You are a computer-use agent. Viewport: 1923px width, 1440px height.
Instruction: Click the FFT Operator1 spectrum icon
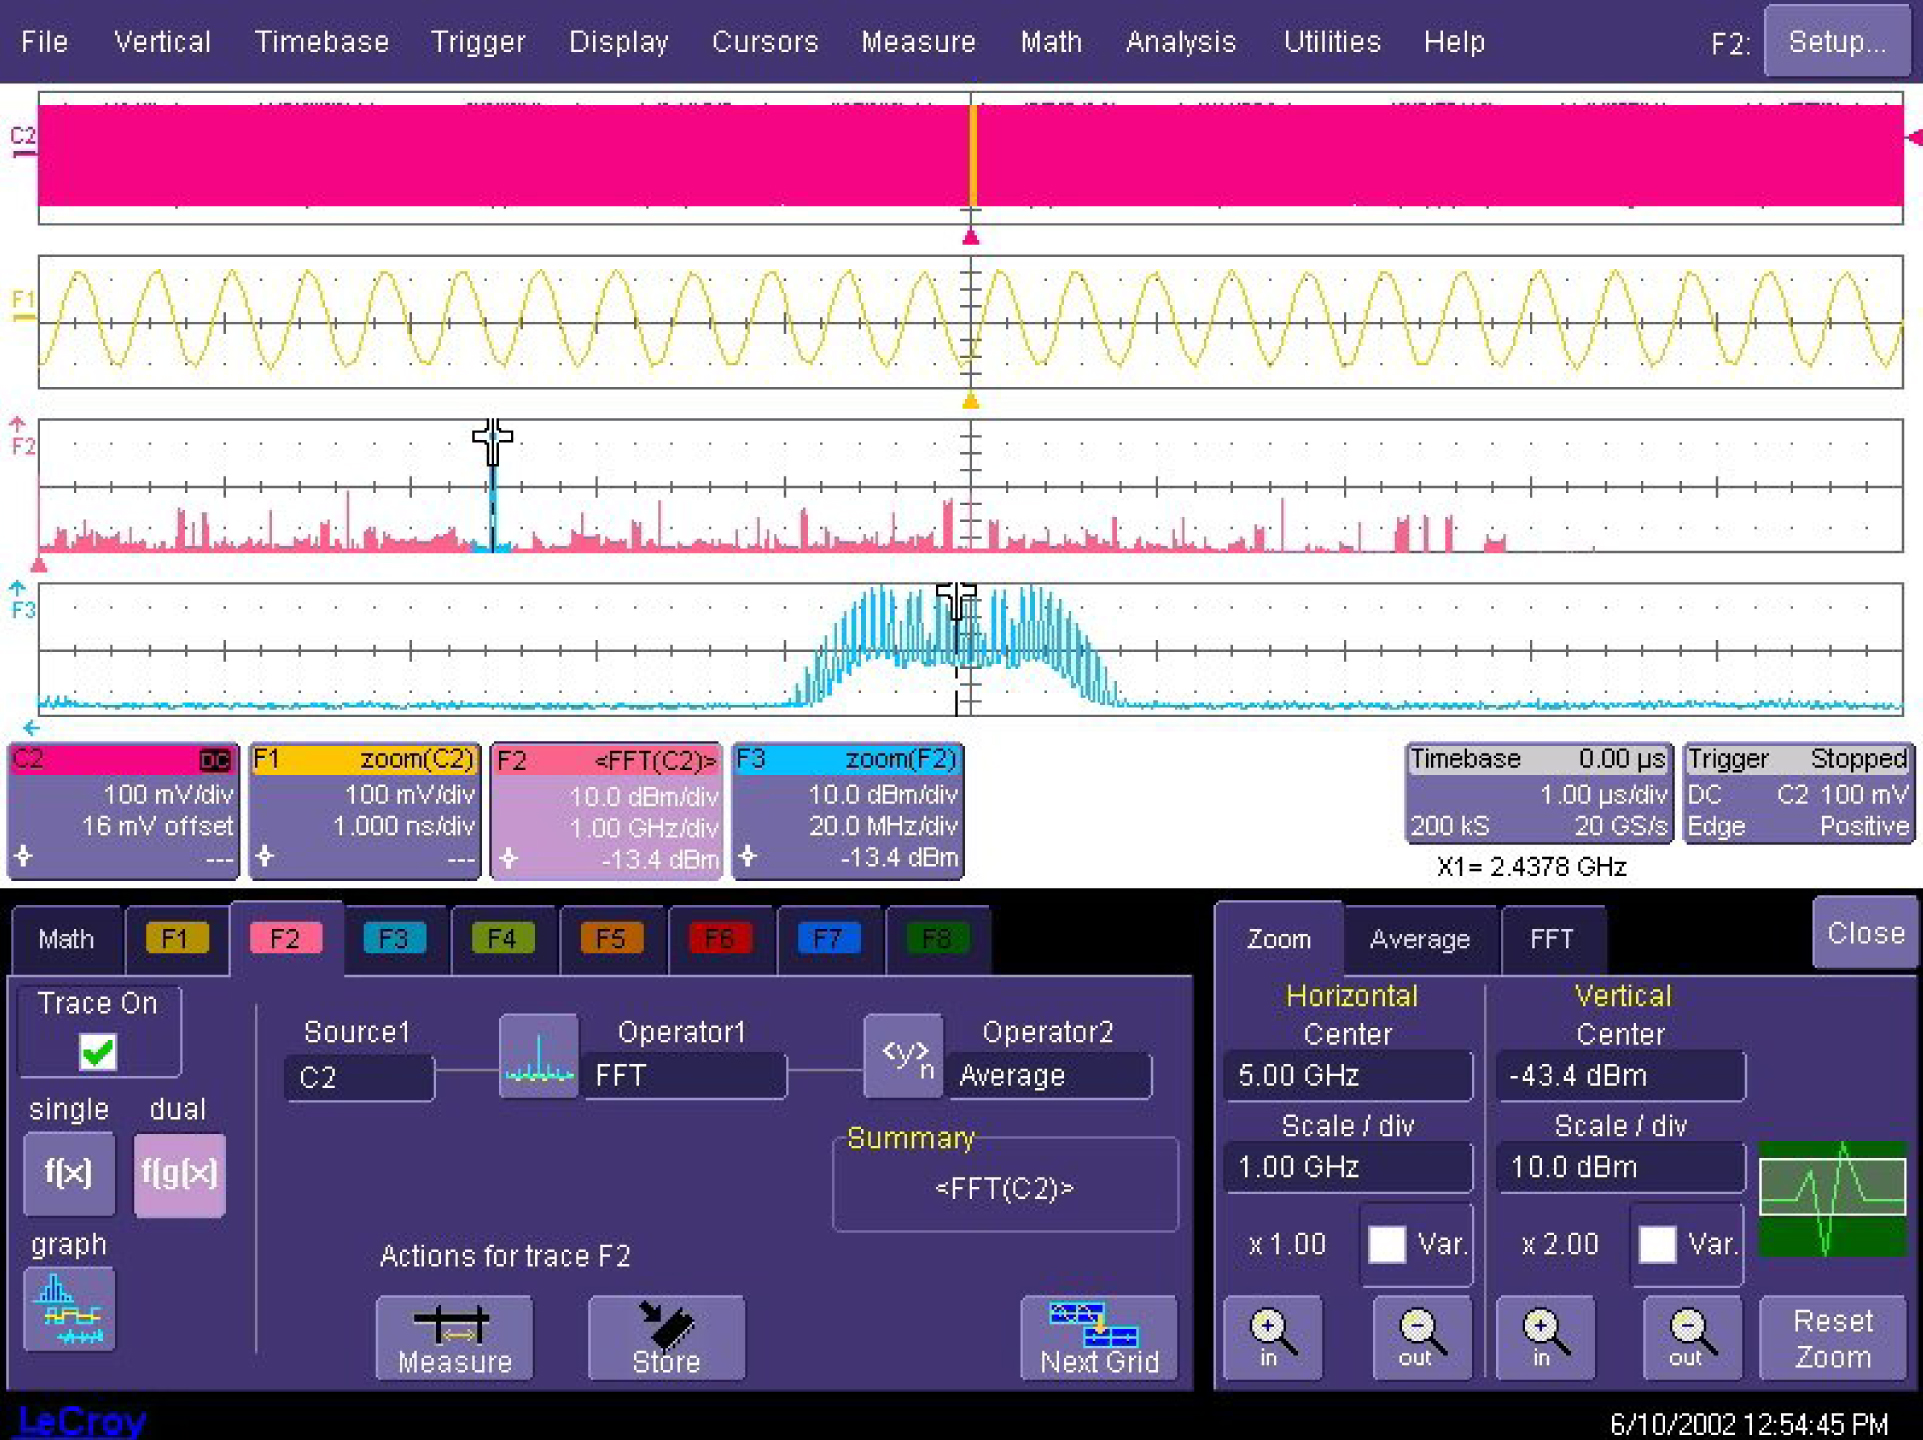pyautogui.click(x=539, y=1056)
